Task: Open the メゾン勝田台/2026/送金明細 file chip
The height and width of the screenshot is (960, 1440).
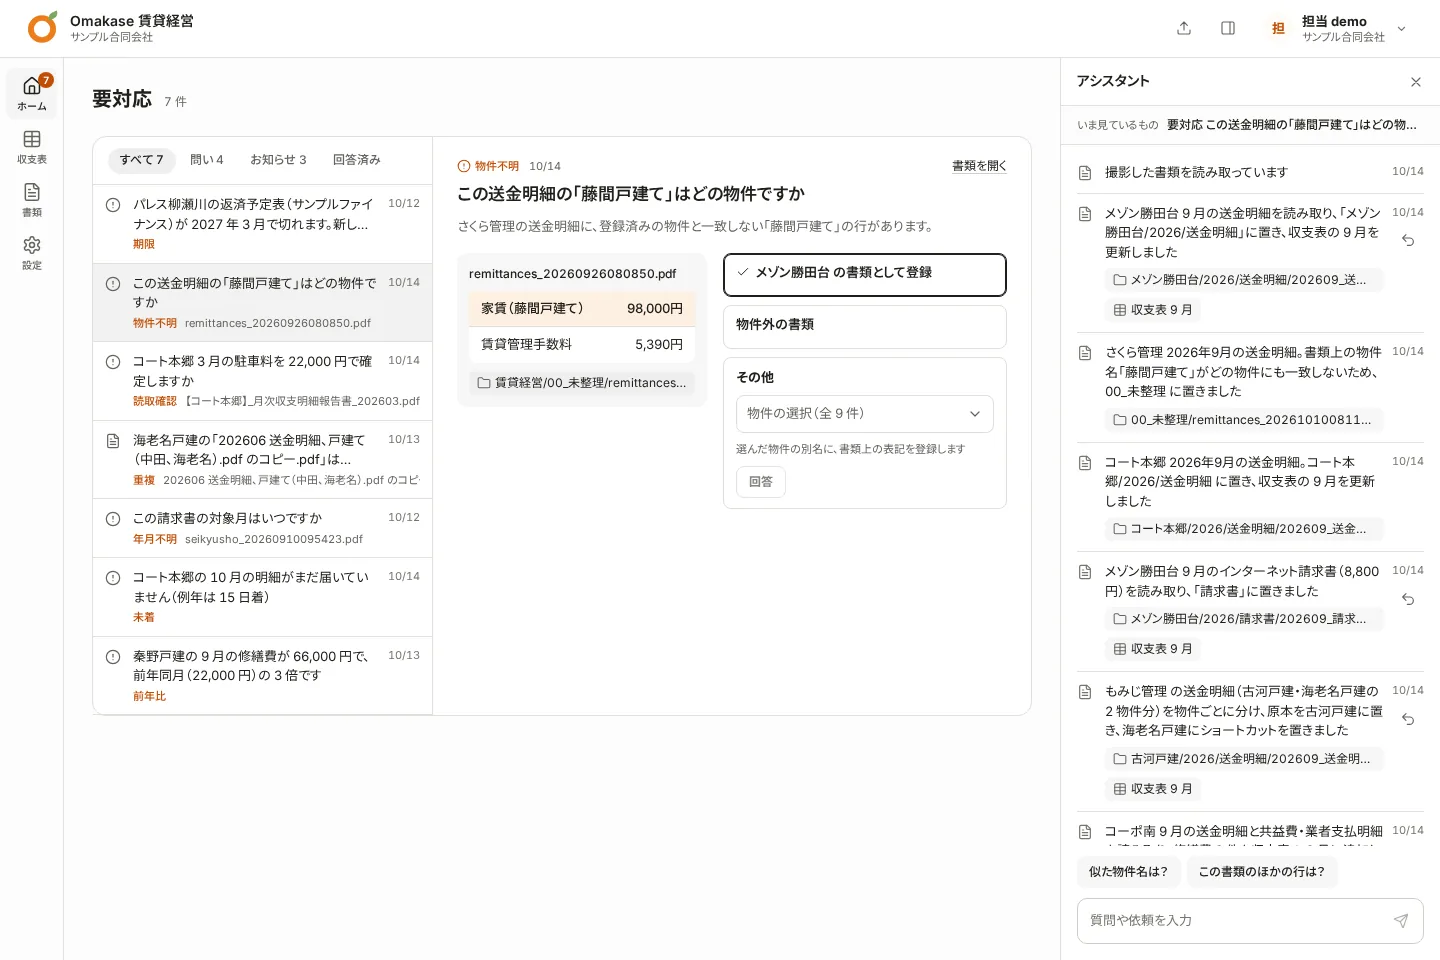Action: pyautogui.click(x=1243, y=280)
